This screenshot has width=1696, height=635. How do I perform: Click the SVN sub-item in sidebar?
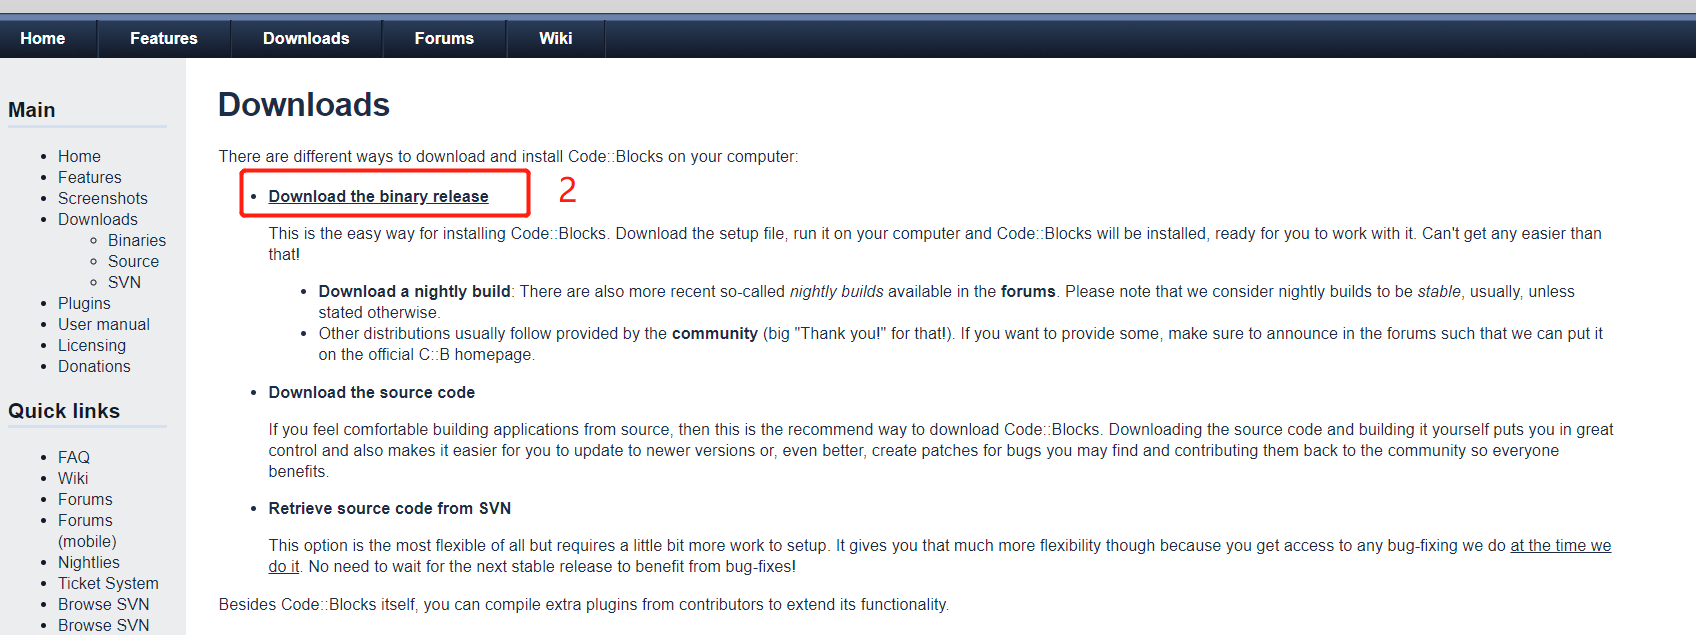click(x=124, y=282)
